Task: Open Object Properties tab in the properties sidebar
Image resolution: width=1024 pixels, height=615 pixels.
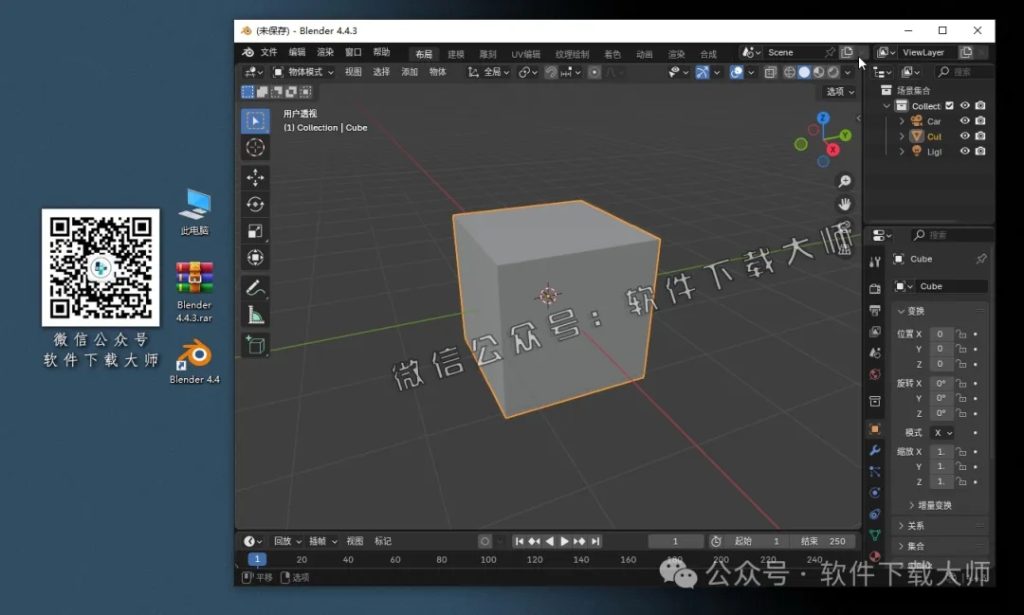Action: point(875,428)
